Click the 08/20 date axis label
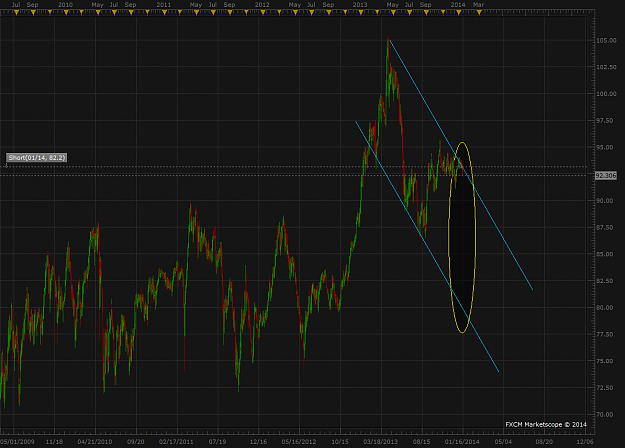The height and width of the screenshot is (448, 625). [x=544, y=442]
